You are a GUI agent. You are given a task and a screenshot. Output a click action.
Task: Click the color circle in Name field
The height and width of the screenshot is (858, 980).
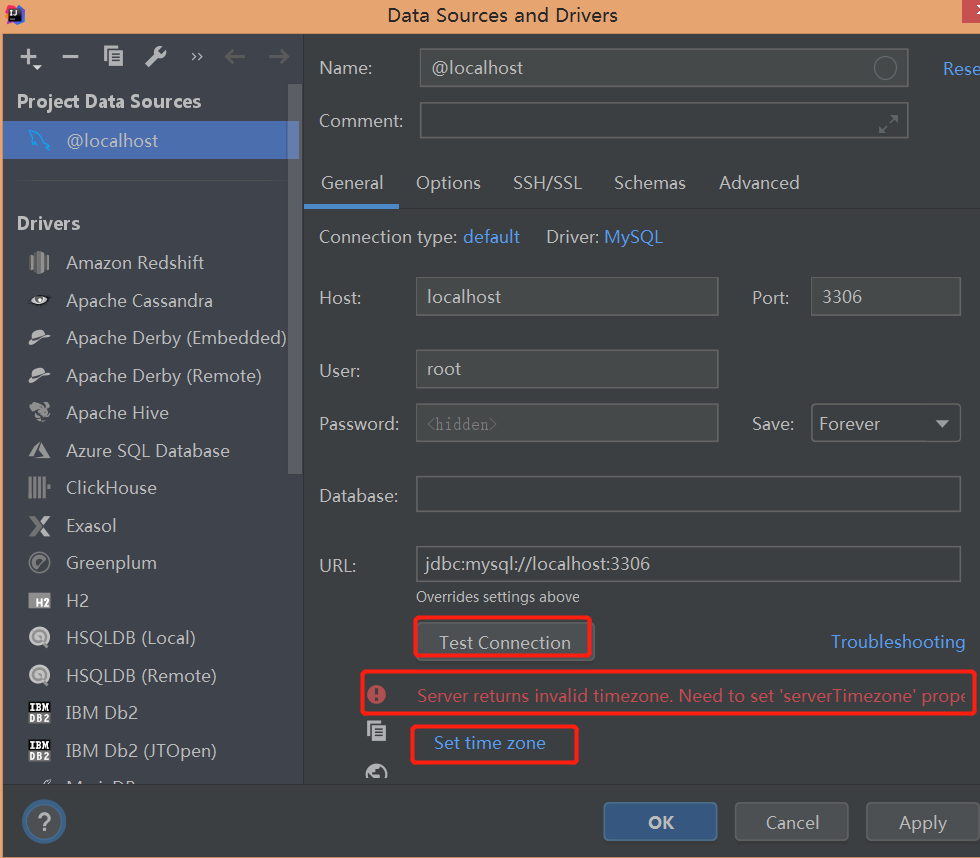click(885, 67)
